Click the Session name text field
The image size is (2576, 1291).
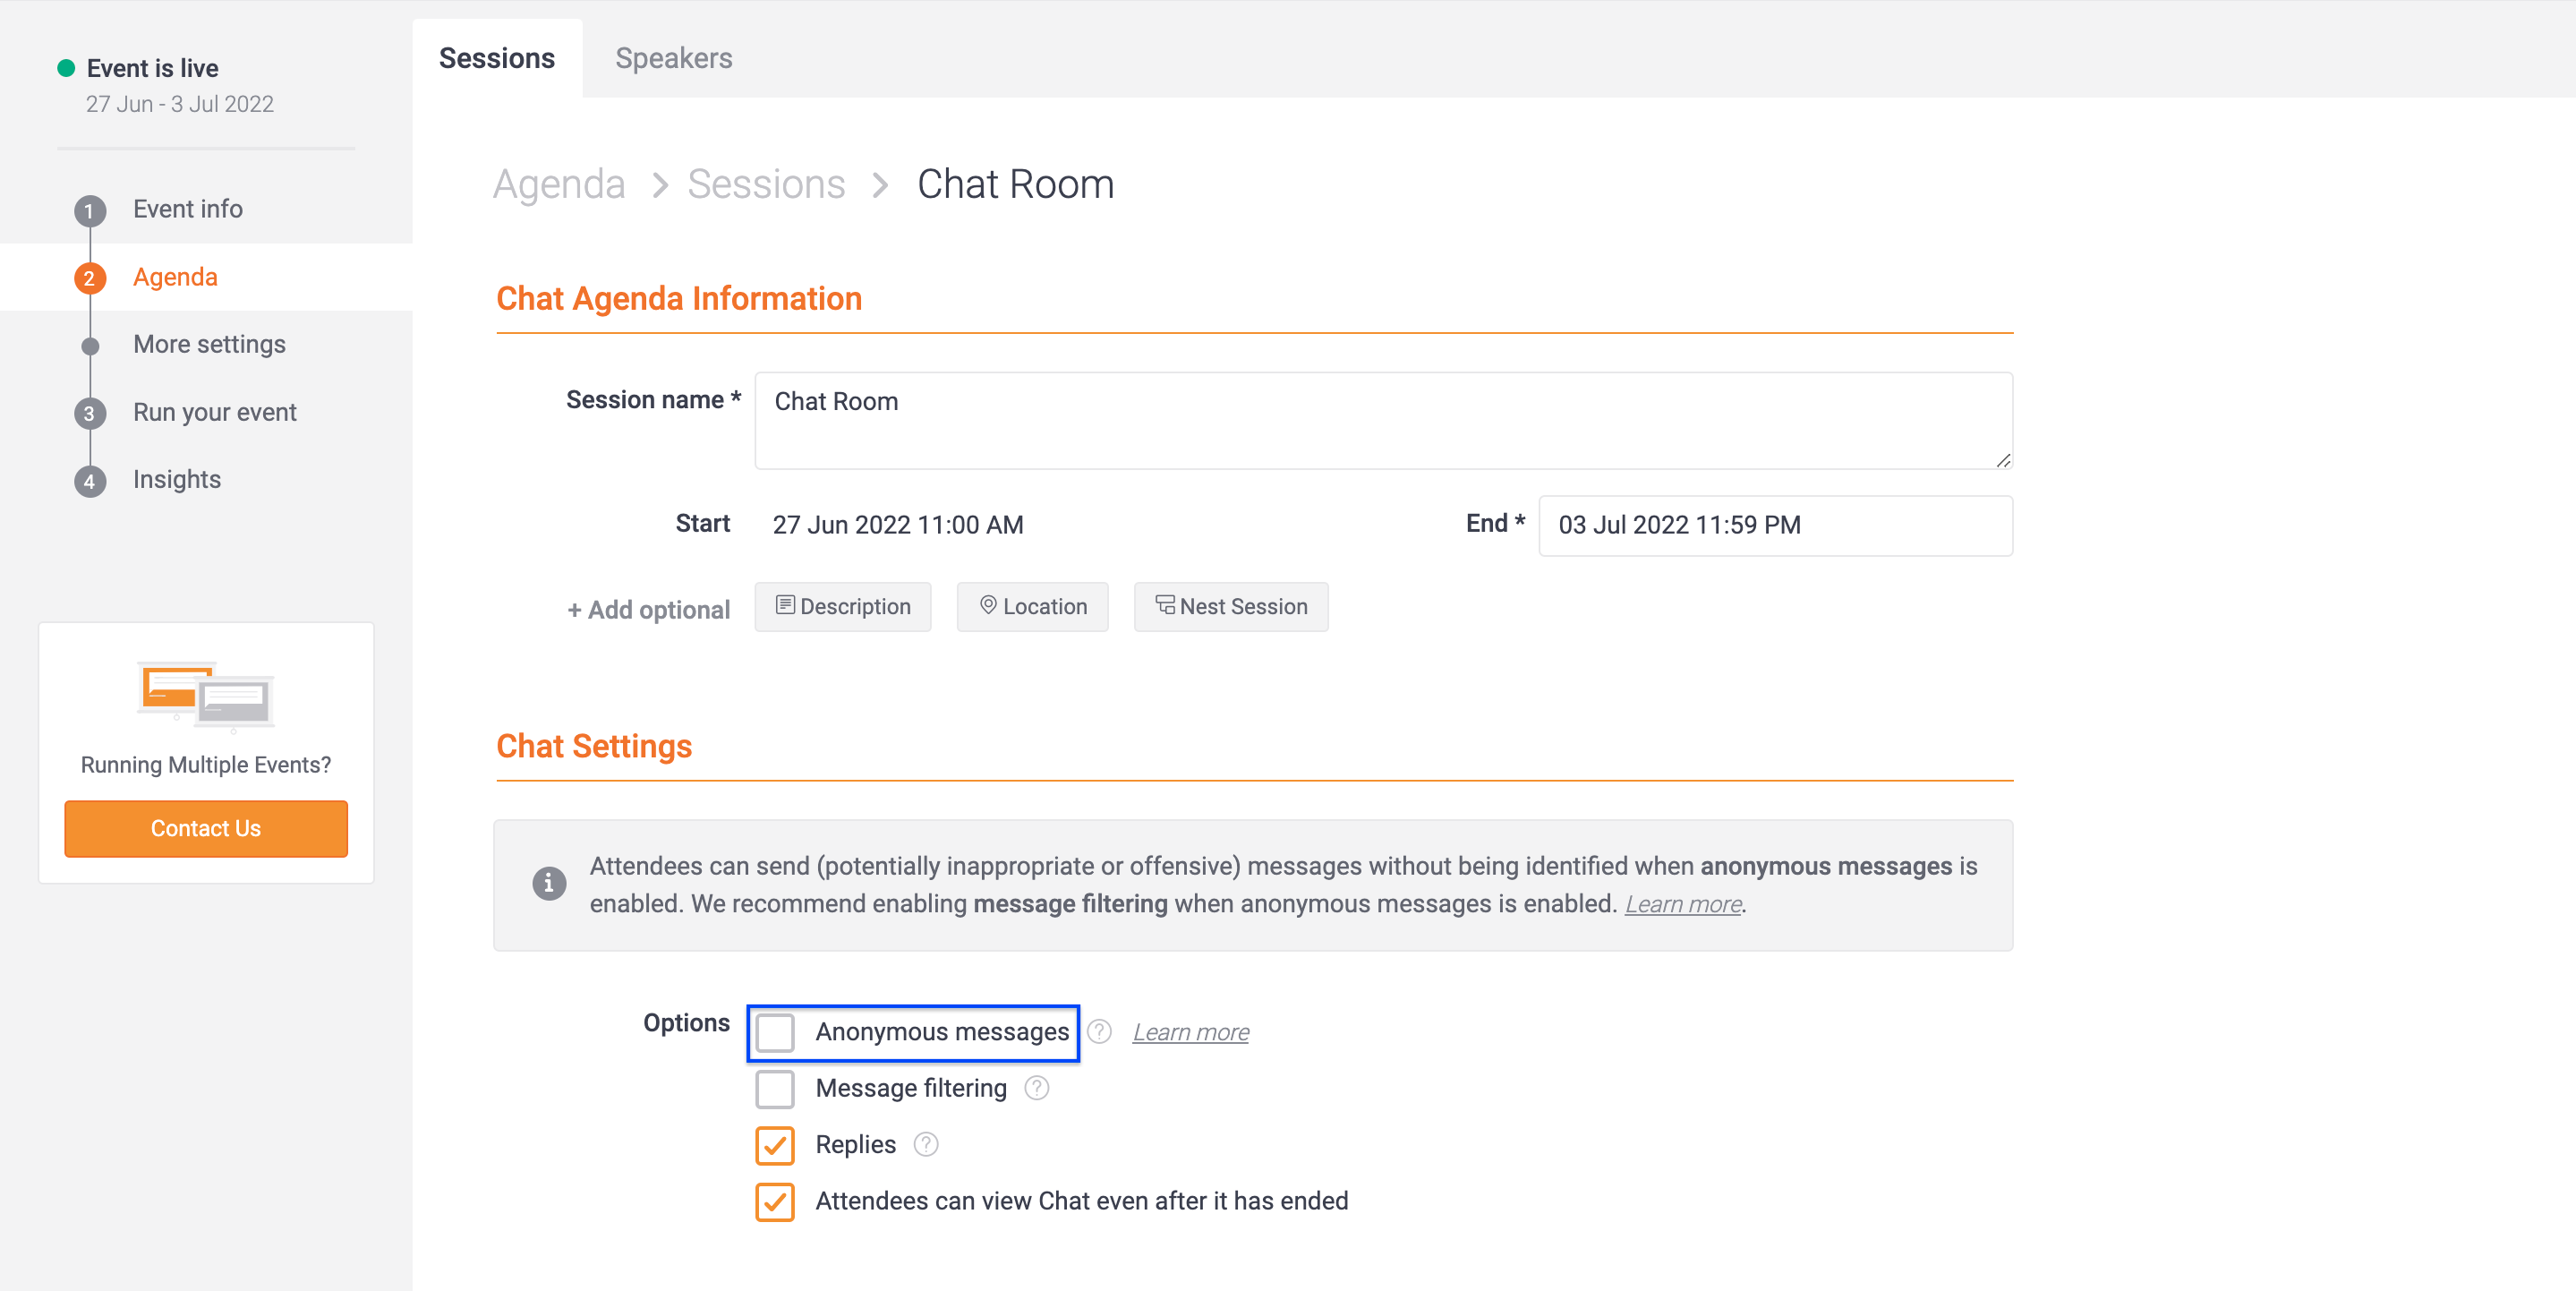click(1384, 421)
